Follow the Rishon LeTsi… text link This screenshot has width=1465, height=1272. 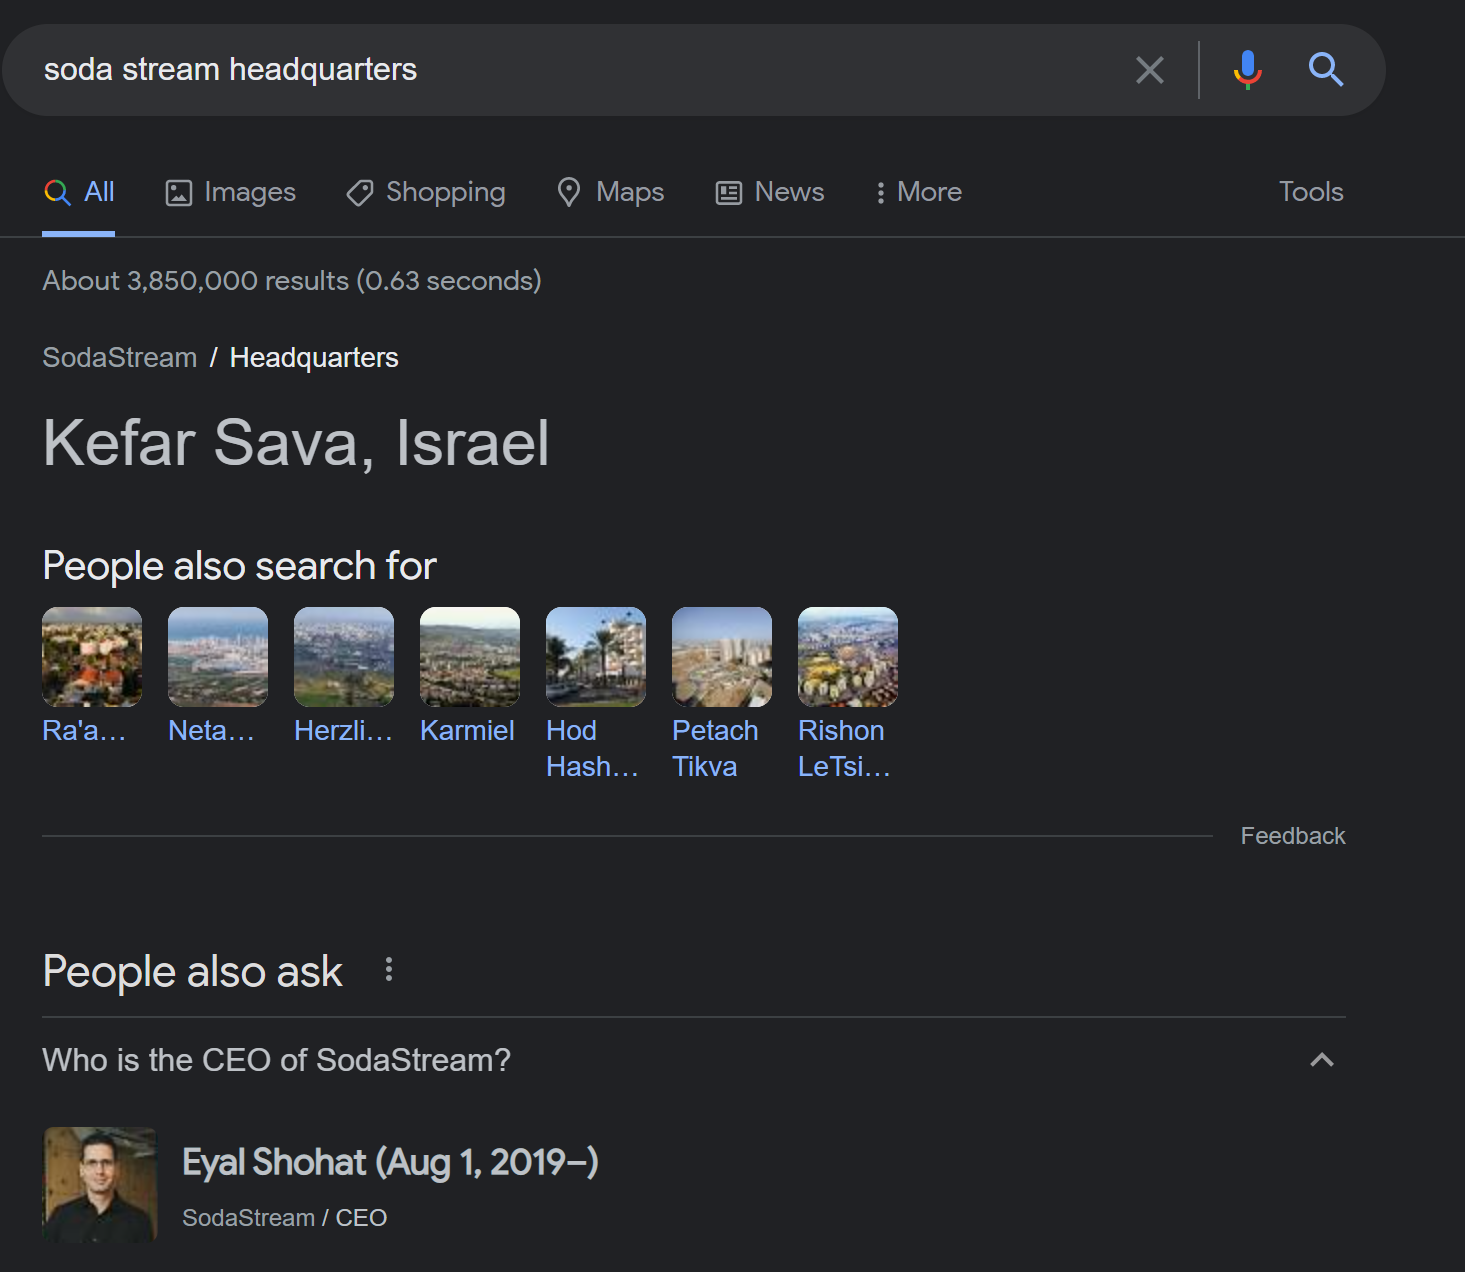coord(844,749)
